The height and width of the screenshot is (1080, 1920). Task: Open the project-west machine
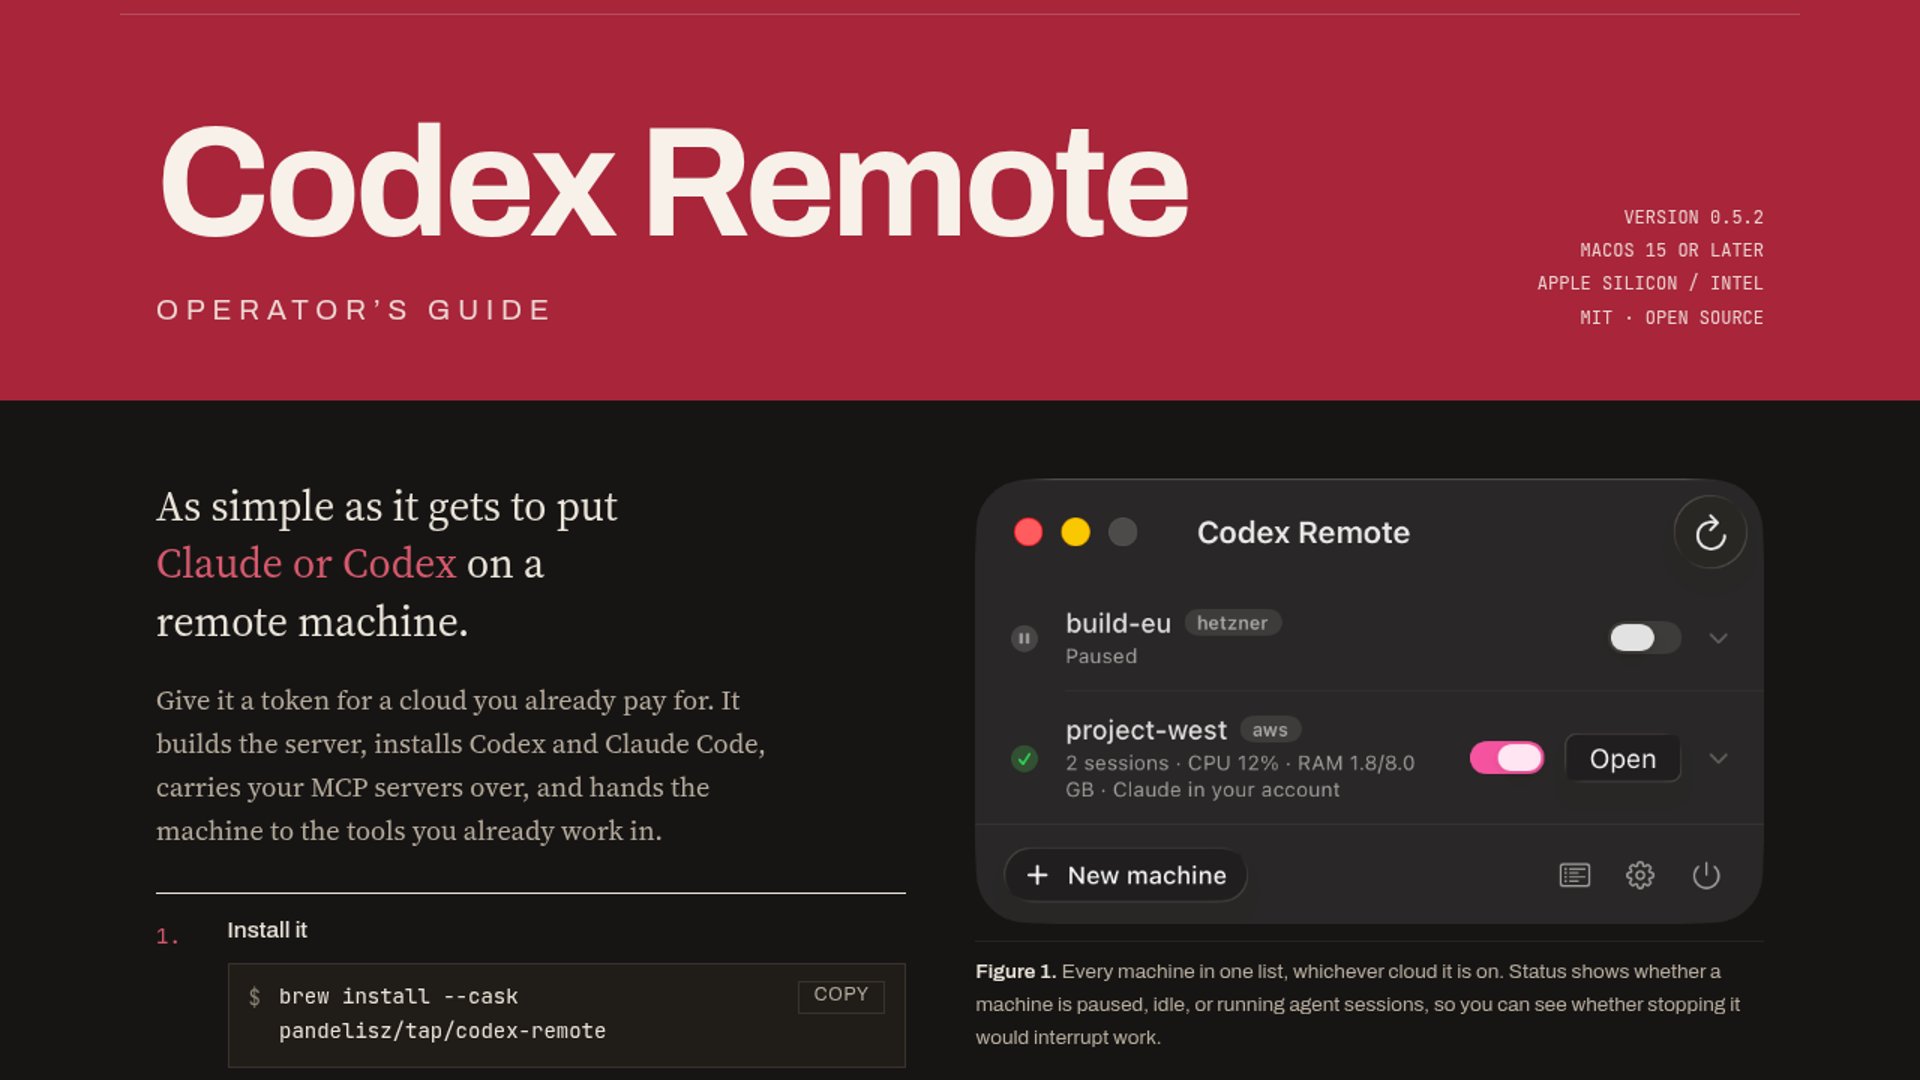1622,759
